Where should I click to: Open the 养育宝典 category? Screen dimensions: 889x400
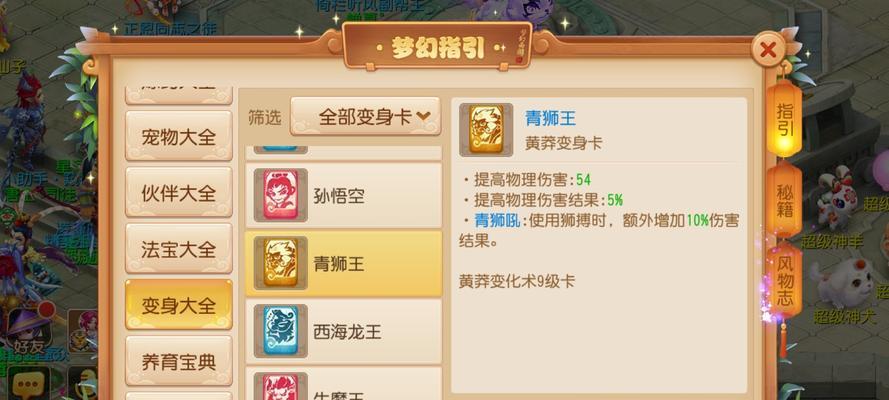[x=179, y=361]
